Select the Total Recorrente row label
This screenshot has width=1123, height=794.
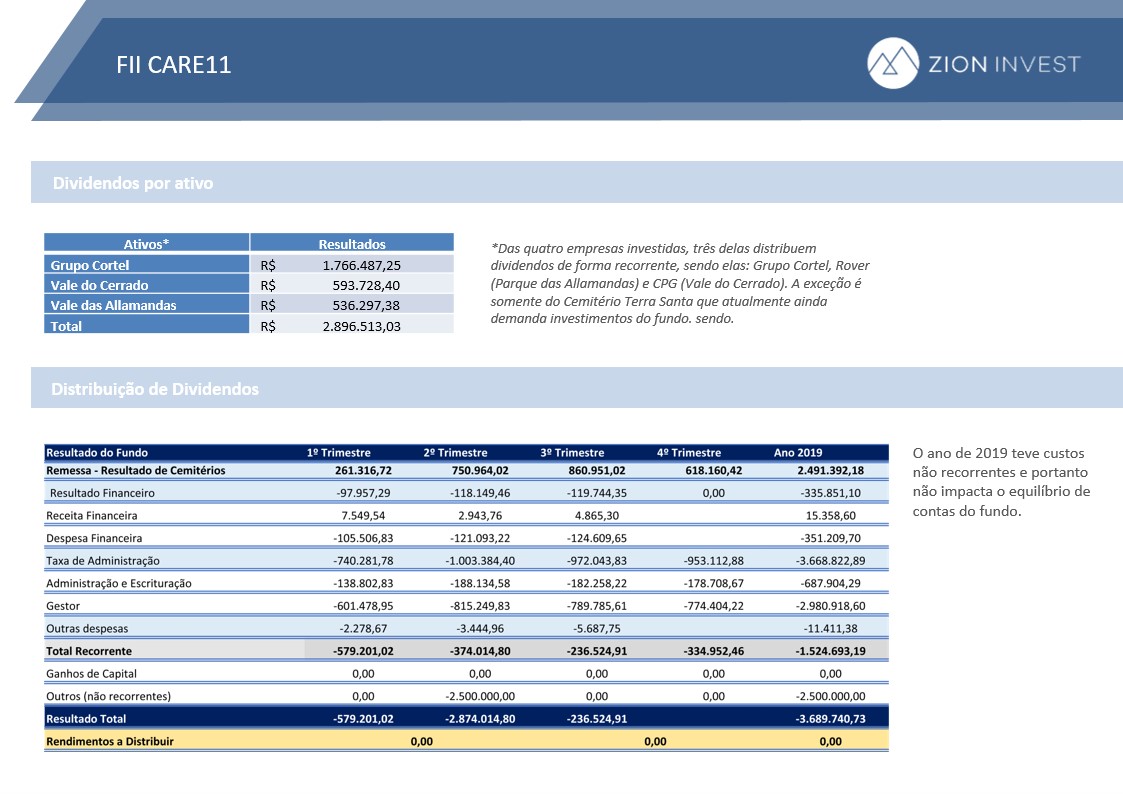pos(89,651)
